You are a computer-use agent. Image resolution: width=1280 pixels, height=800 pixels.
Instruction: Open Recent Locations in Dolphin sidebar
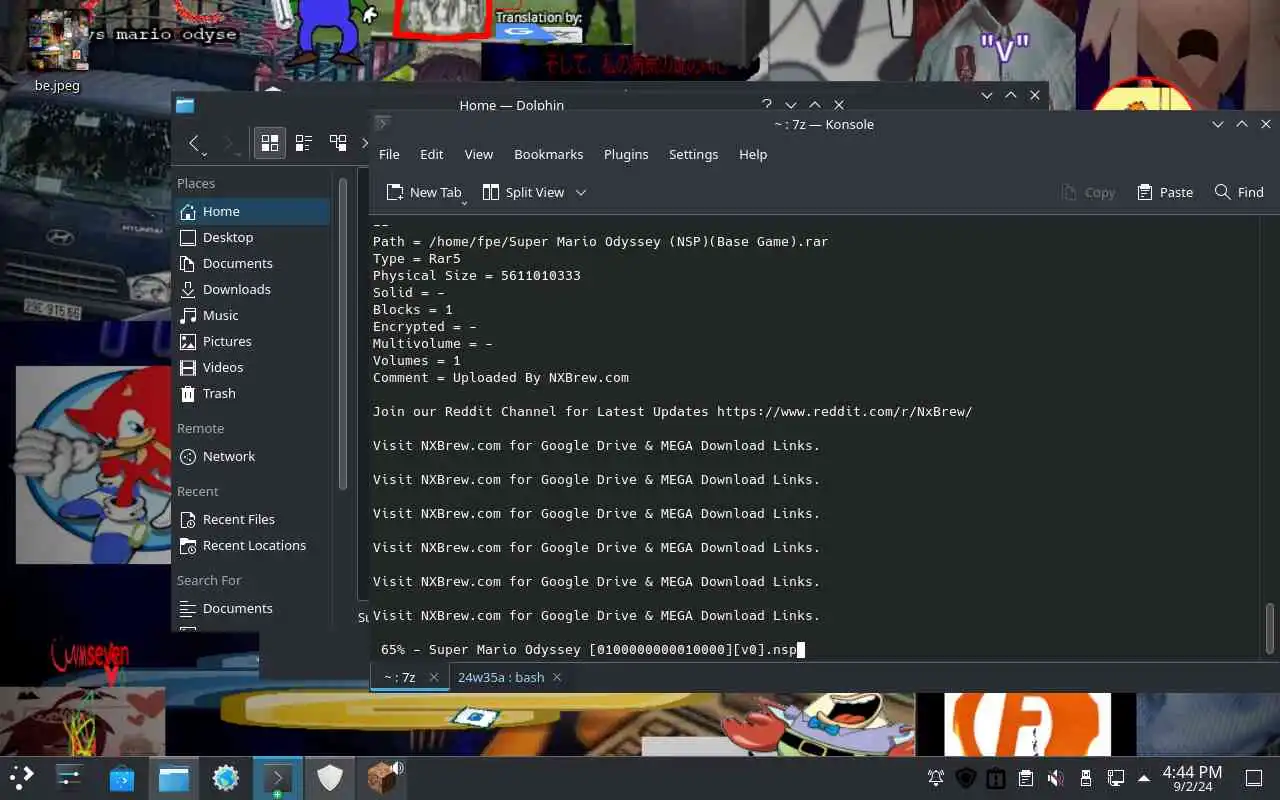click(x=253, y=545)
